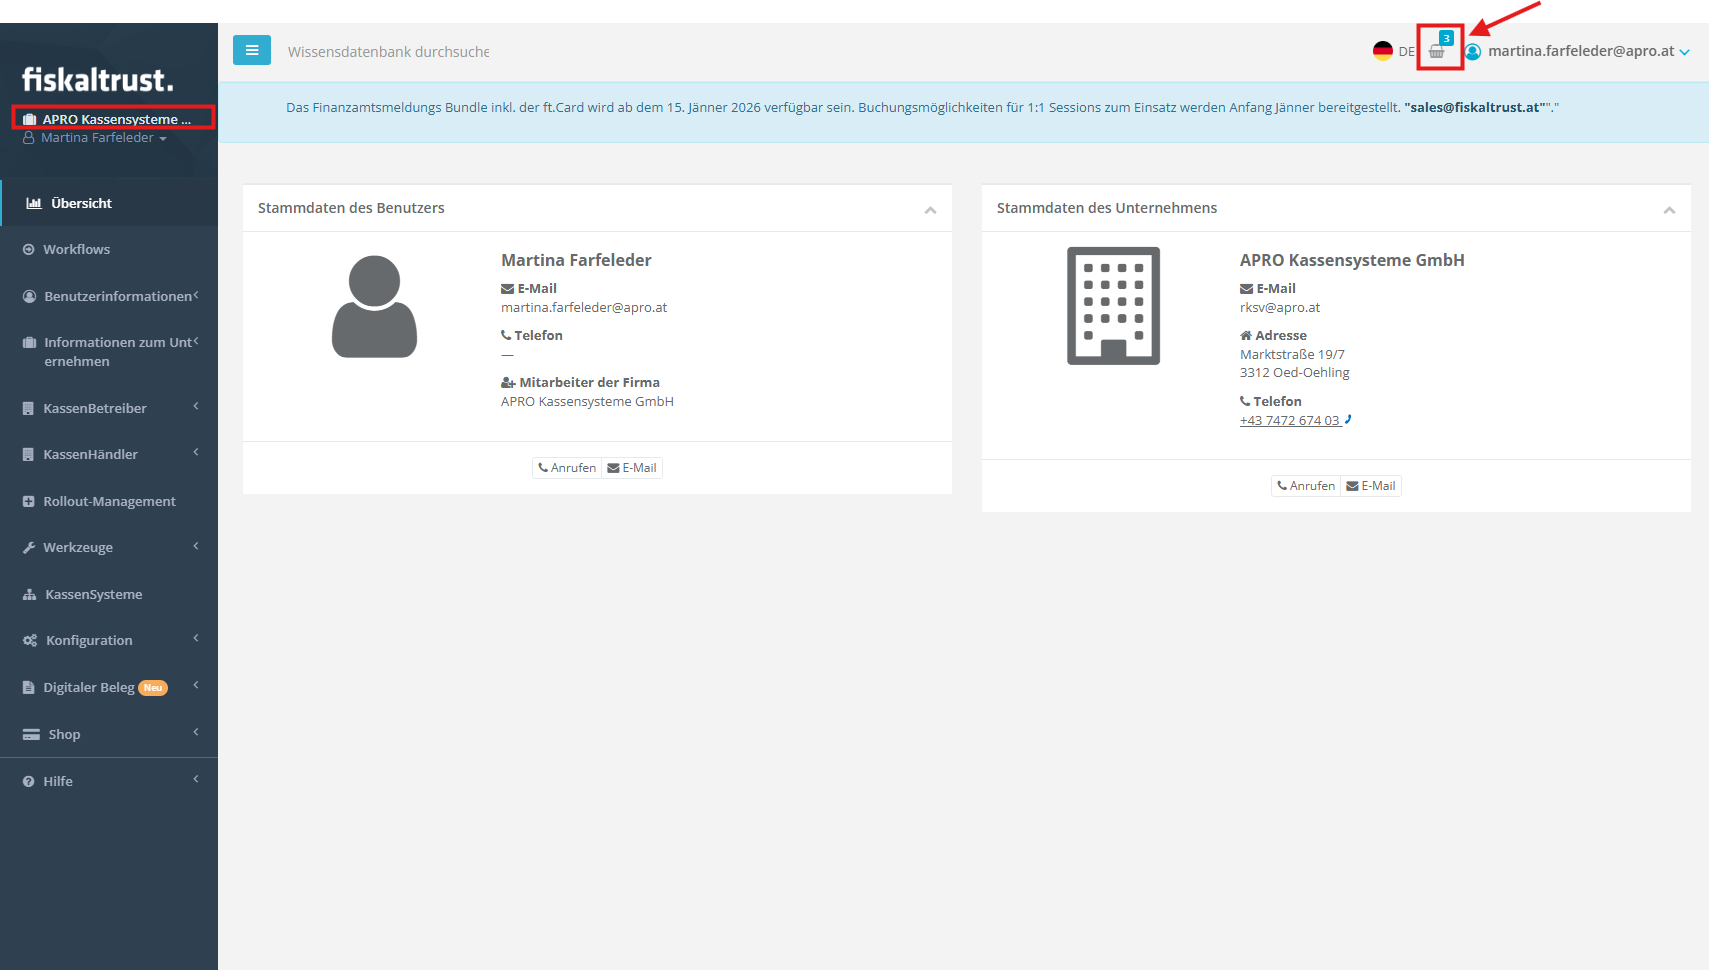Click the user avatar icon in header

coord(1473,52)
